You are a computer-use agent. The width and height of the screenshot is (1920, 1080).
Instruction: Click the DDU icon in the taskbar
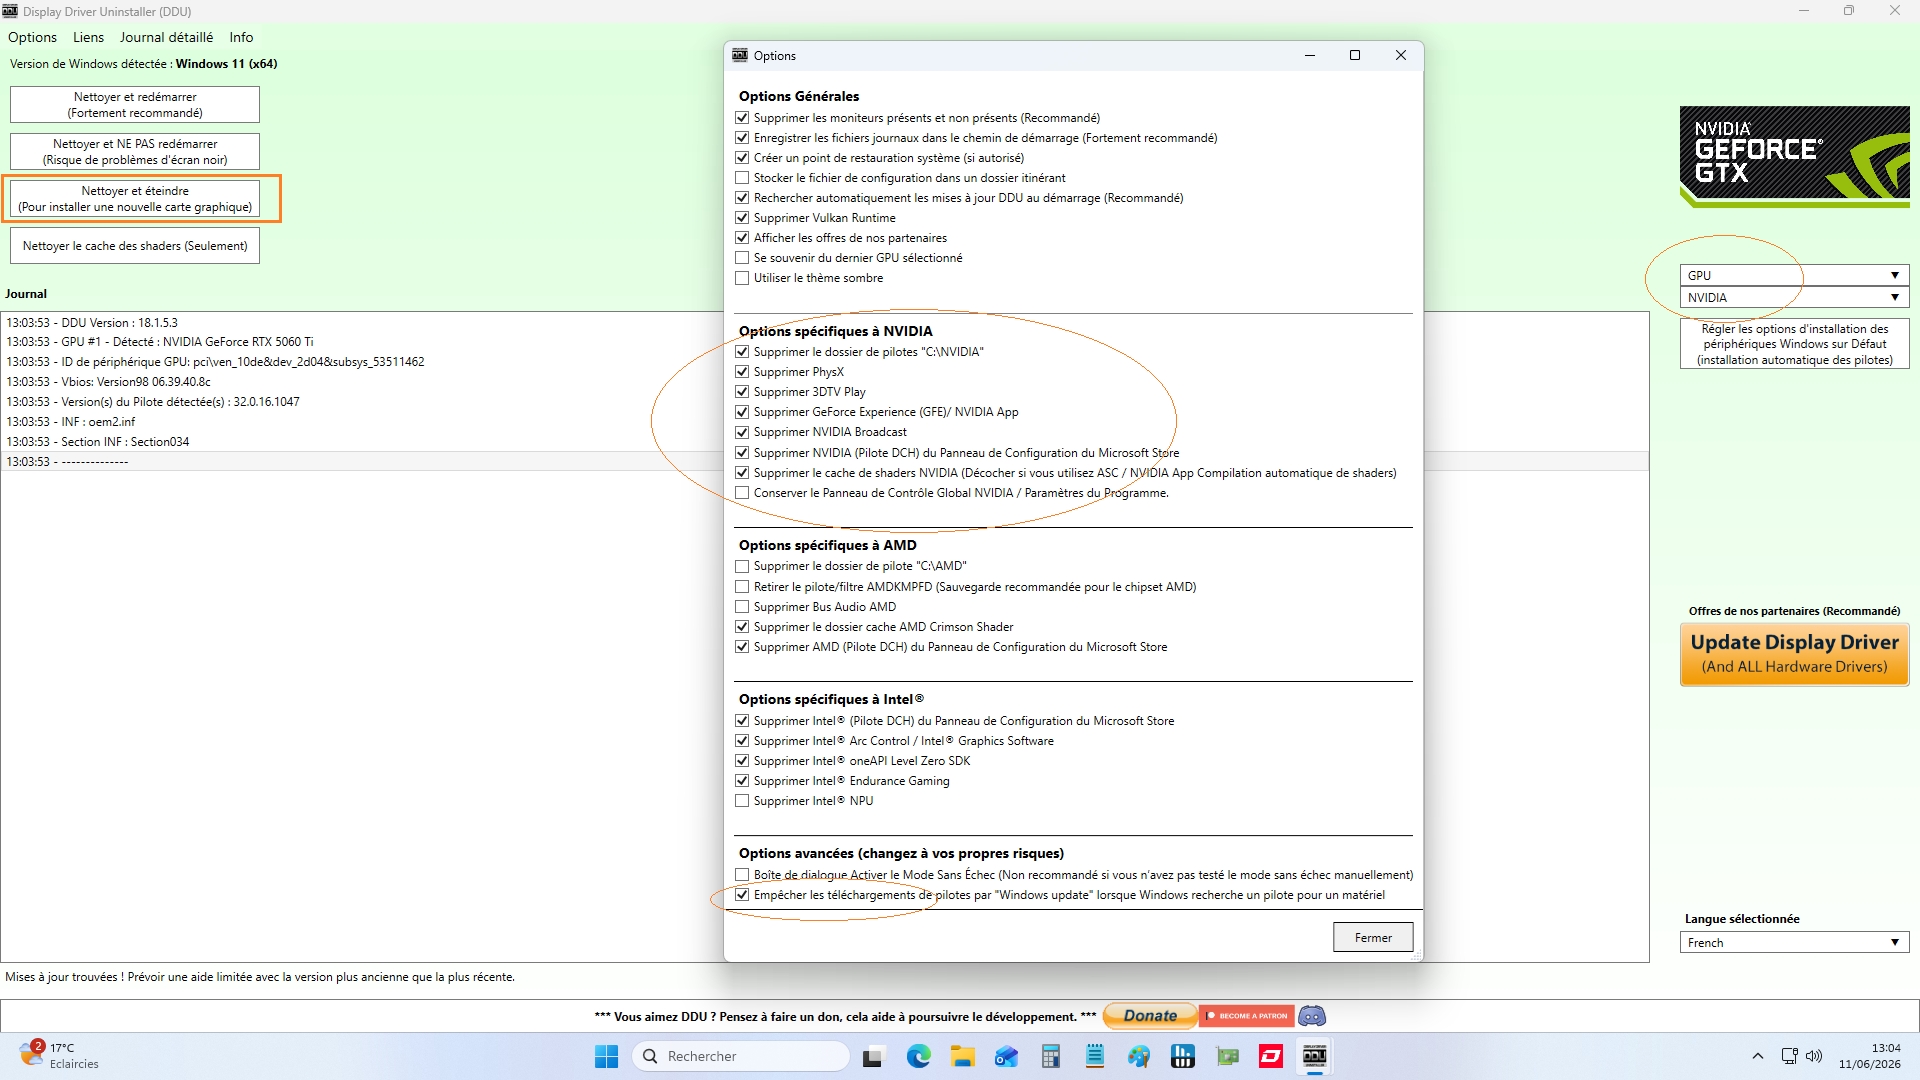[x=1315, y=1056]
